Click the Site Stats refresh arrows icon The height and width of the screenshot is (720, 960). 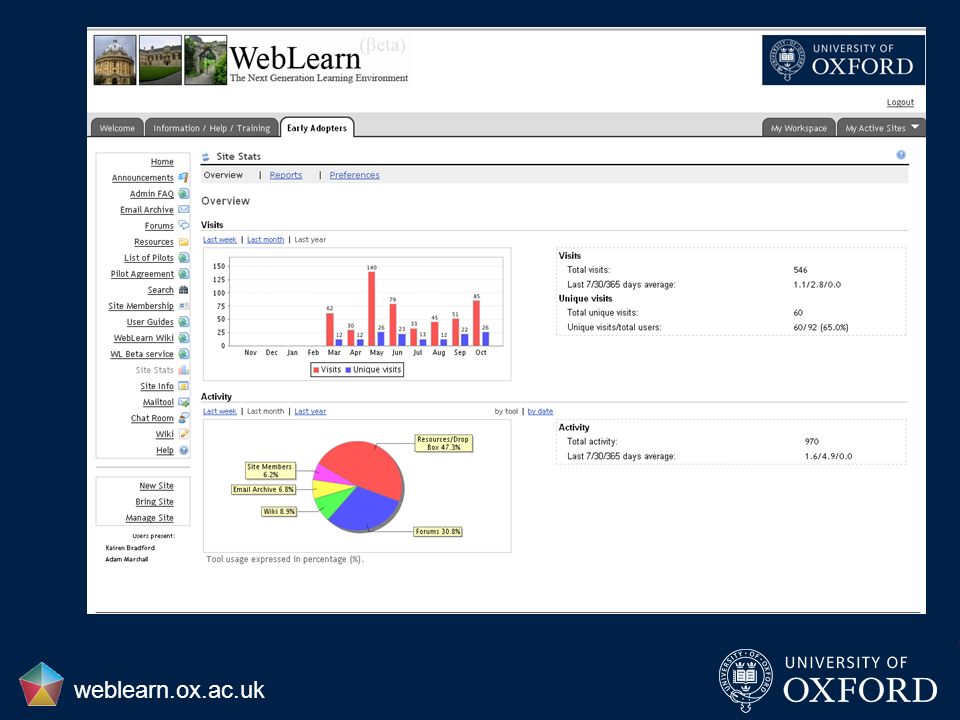[206, 157]
